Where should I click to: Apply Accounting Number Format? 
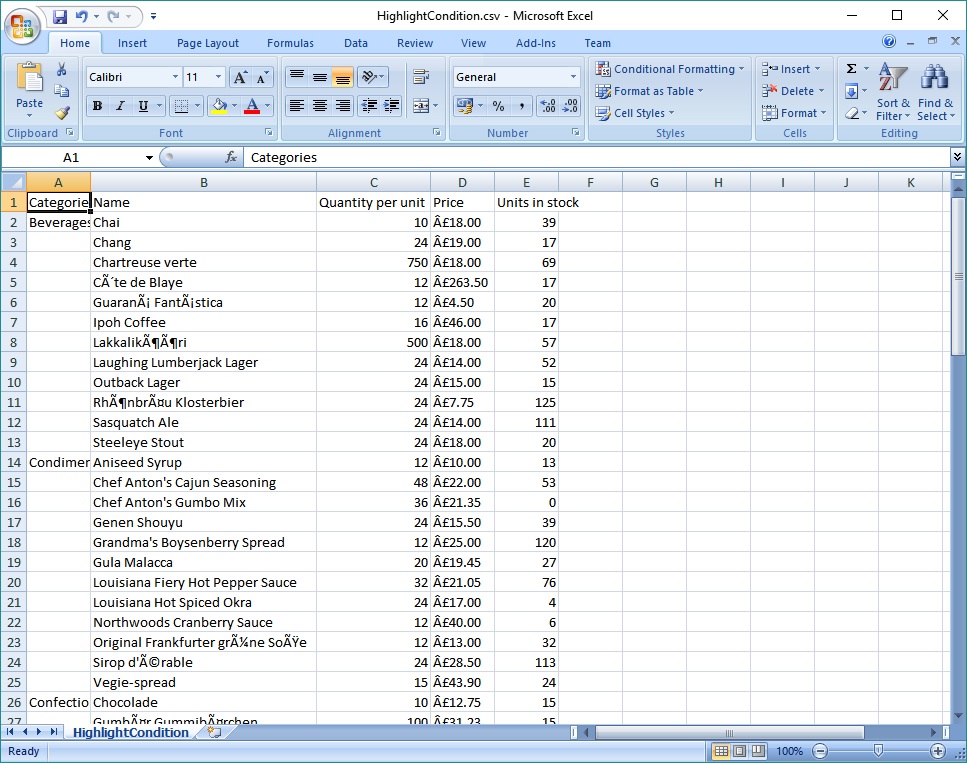pyautogui.click(x=464, y=105)
